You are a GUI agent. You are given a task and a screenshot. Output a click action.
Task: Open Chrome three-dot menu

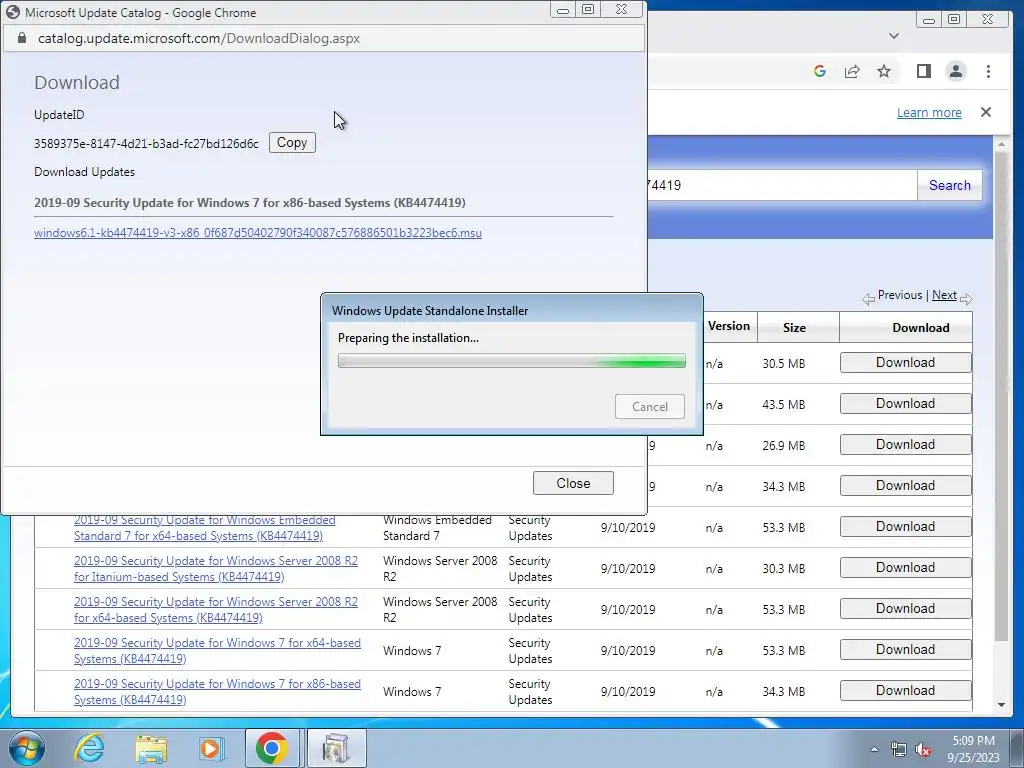[988, 71]
